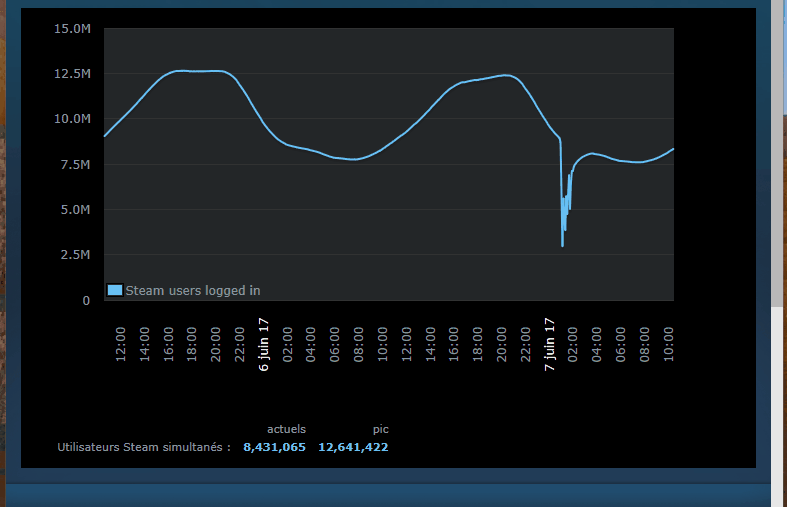Click the 'Utilisateurs Steam simultanés :' label
The height and width of the screenshot is (507, 787).
tap(144, 447)
